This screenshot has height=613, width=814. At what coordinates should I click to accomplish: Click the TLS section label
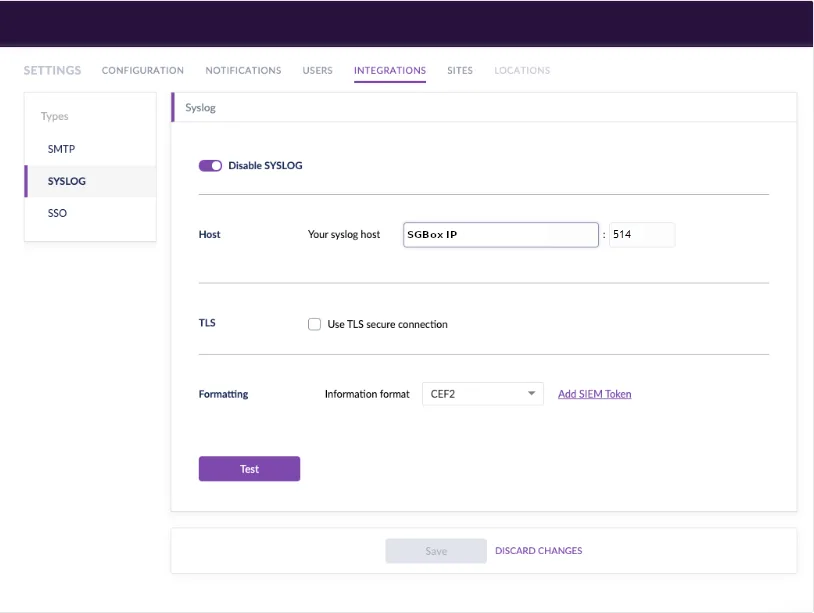click(207, 323)
